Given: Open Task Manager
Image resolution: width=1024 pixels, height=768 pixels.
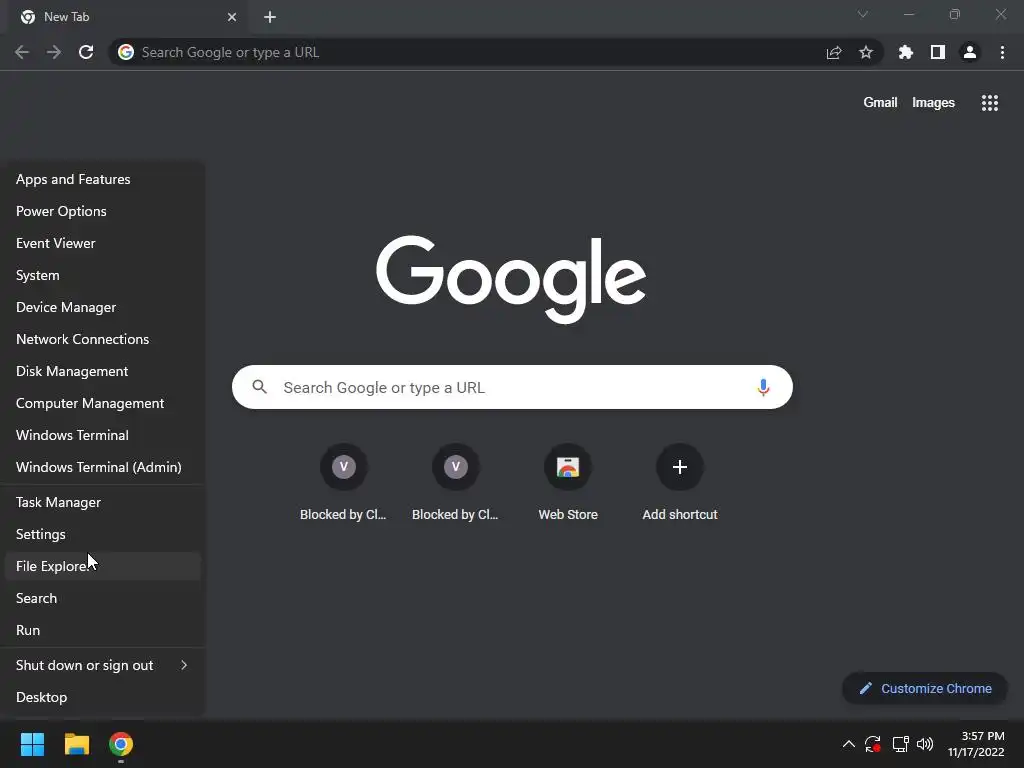Looking at the screenshot, I should [x=103, y=502].
